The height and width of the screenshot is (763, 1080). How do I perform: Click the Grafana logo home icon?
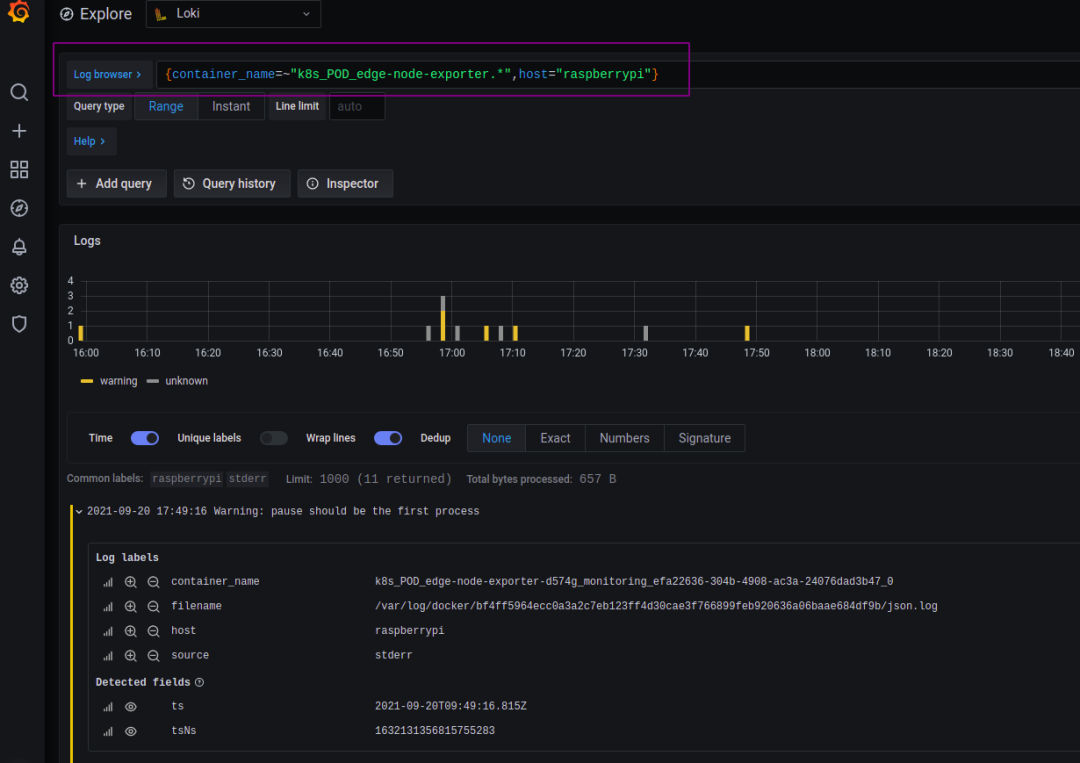19,15
